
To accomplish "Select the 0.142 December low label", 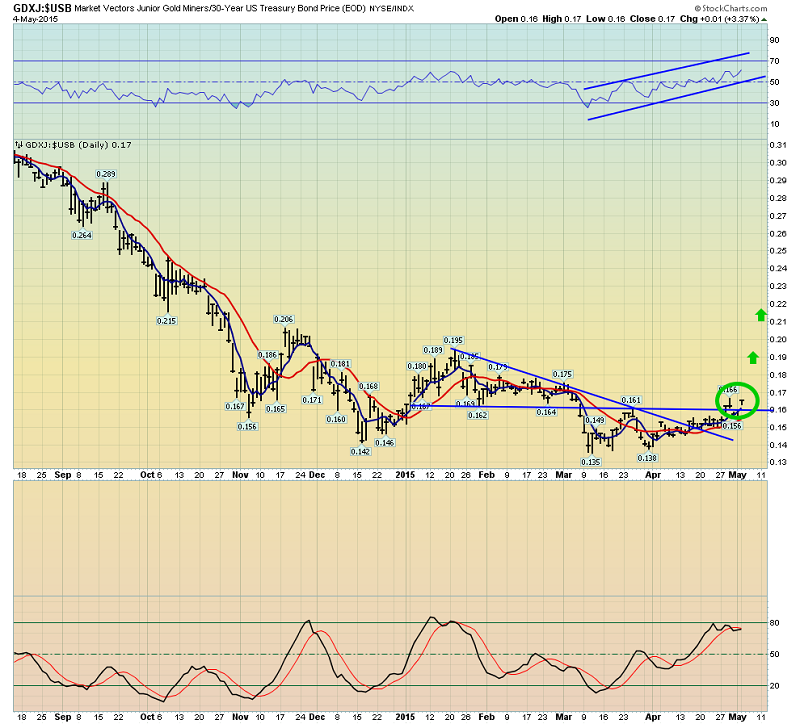I will point(360,451).
